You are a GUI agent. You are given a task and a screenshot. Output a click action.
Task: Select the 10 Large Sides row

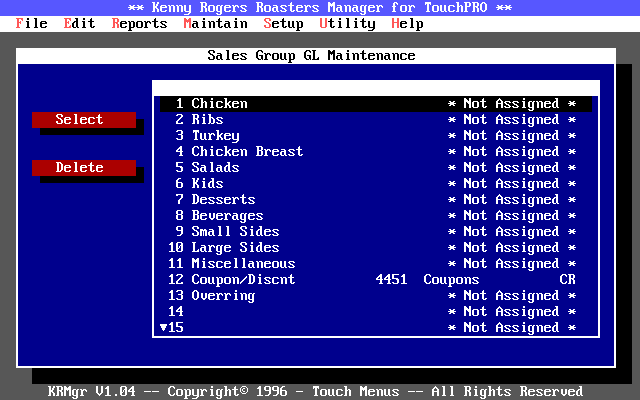coord(376,248)
